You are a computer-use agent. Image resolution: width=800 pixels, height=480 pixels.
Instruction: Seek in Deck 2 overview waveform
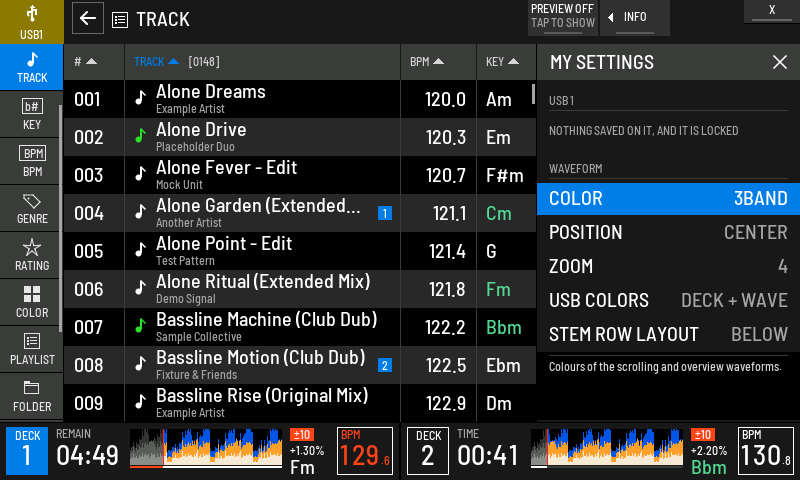607,448
